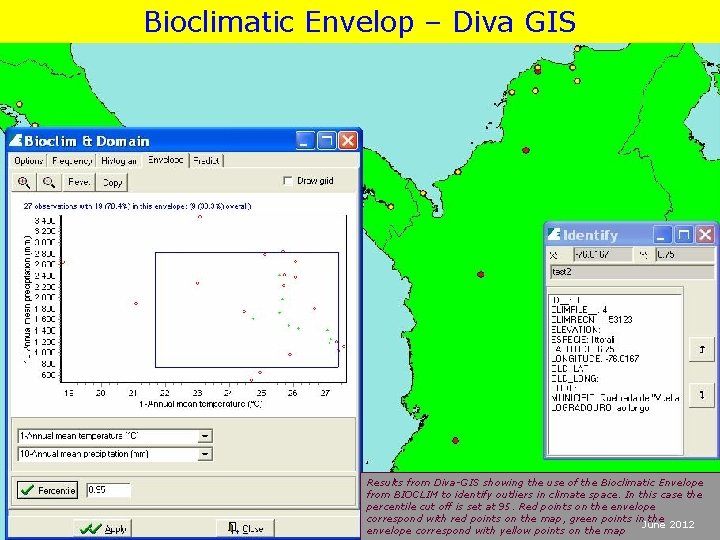Maximize the Bioclim & Domain window
720x540 pixels.
[x=326, y=141]
